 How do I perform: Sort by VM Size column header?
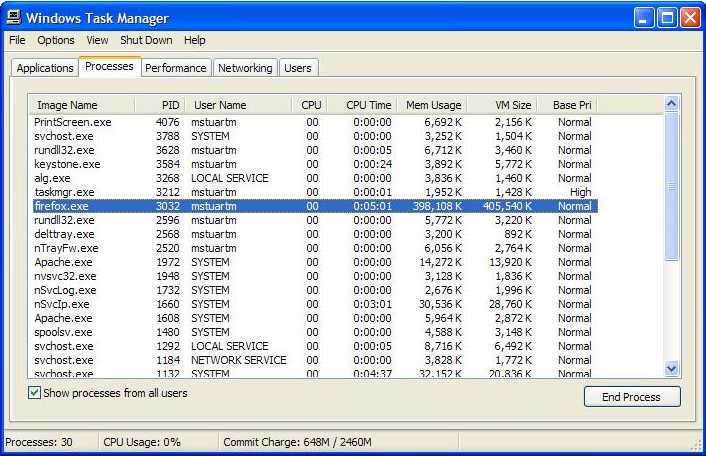502,105
